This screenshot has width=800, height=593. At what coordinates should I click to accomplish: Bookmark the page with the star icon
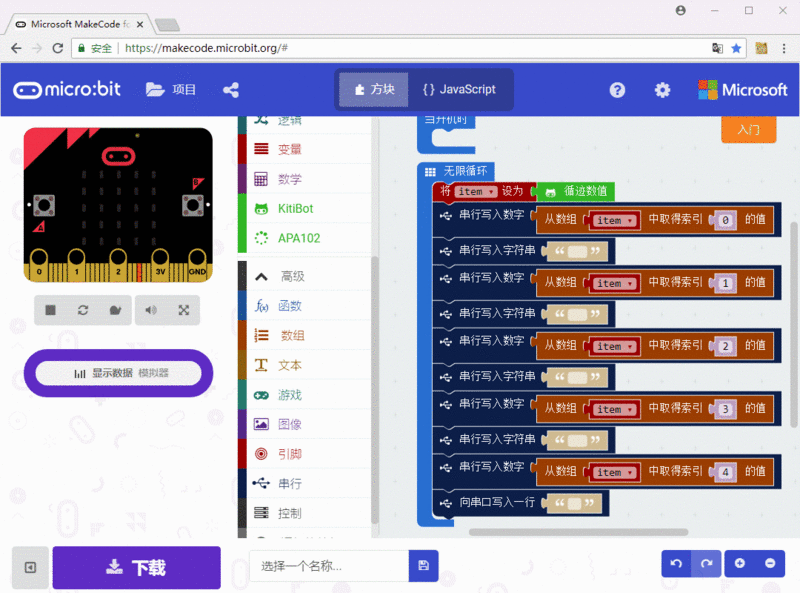click(736, 48)
